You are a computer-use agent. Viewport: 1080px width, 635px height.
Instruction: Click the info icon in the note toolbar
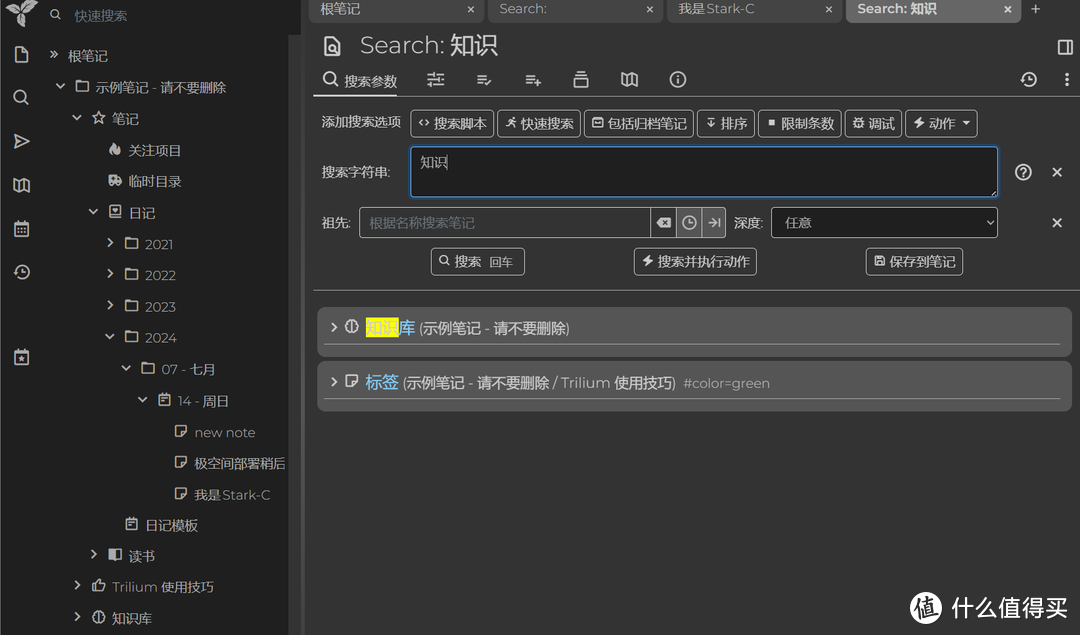point(677,79)
